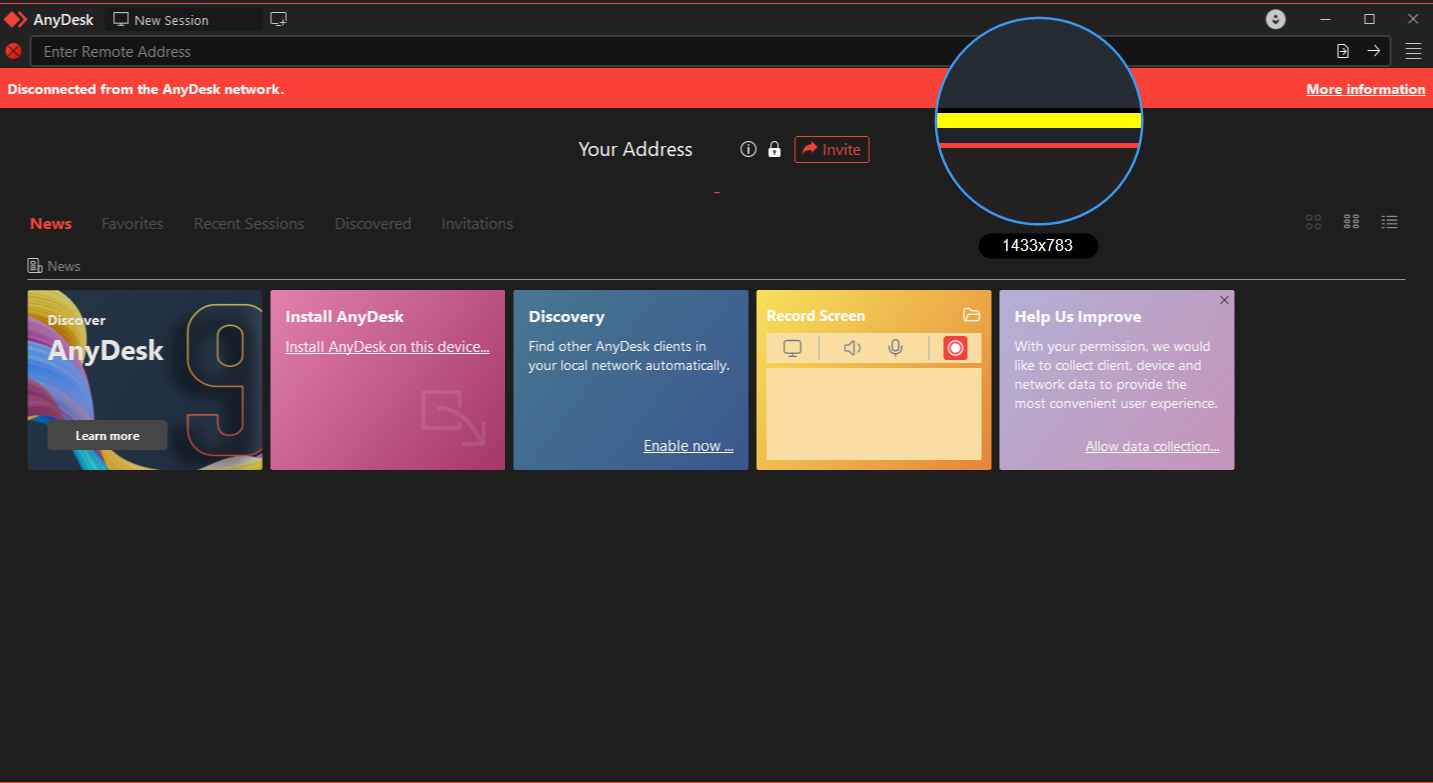This screenshot has width=1433, height=783.
Task: Open the Discover AnyDesk 9 thumbnail card
Action: click(x=145, y=380)
